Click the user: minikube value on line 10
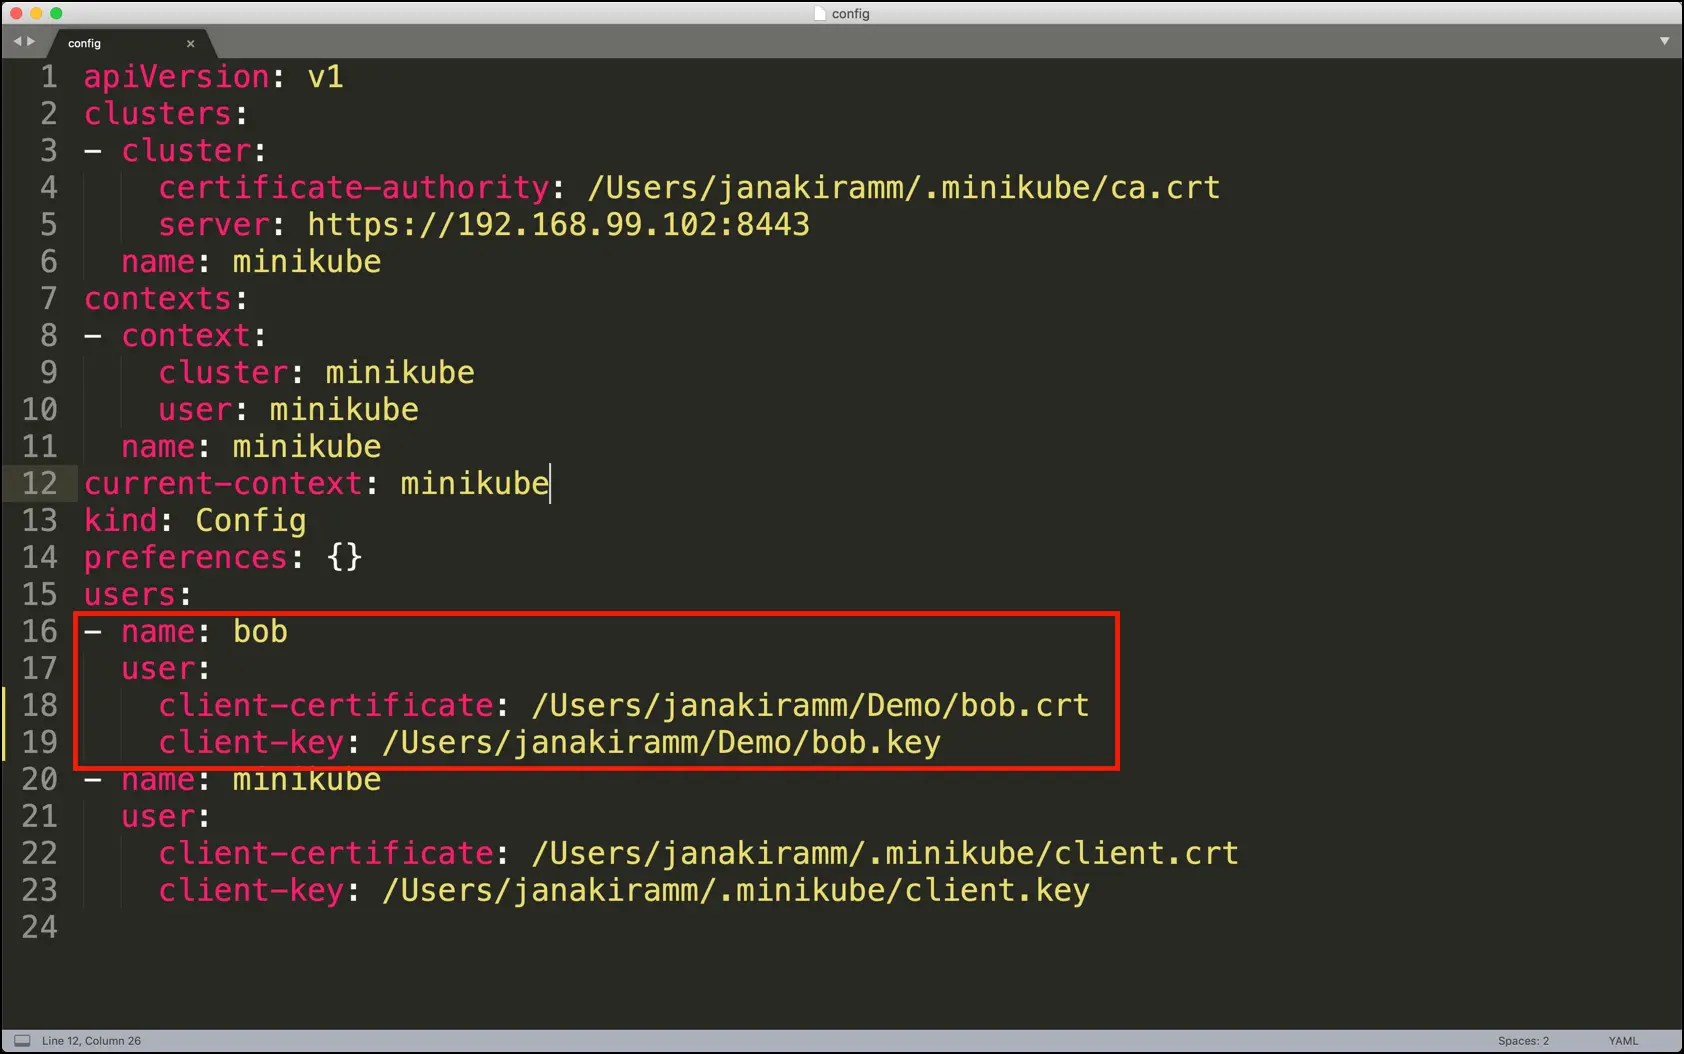 click(x=344, y=410)
